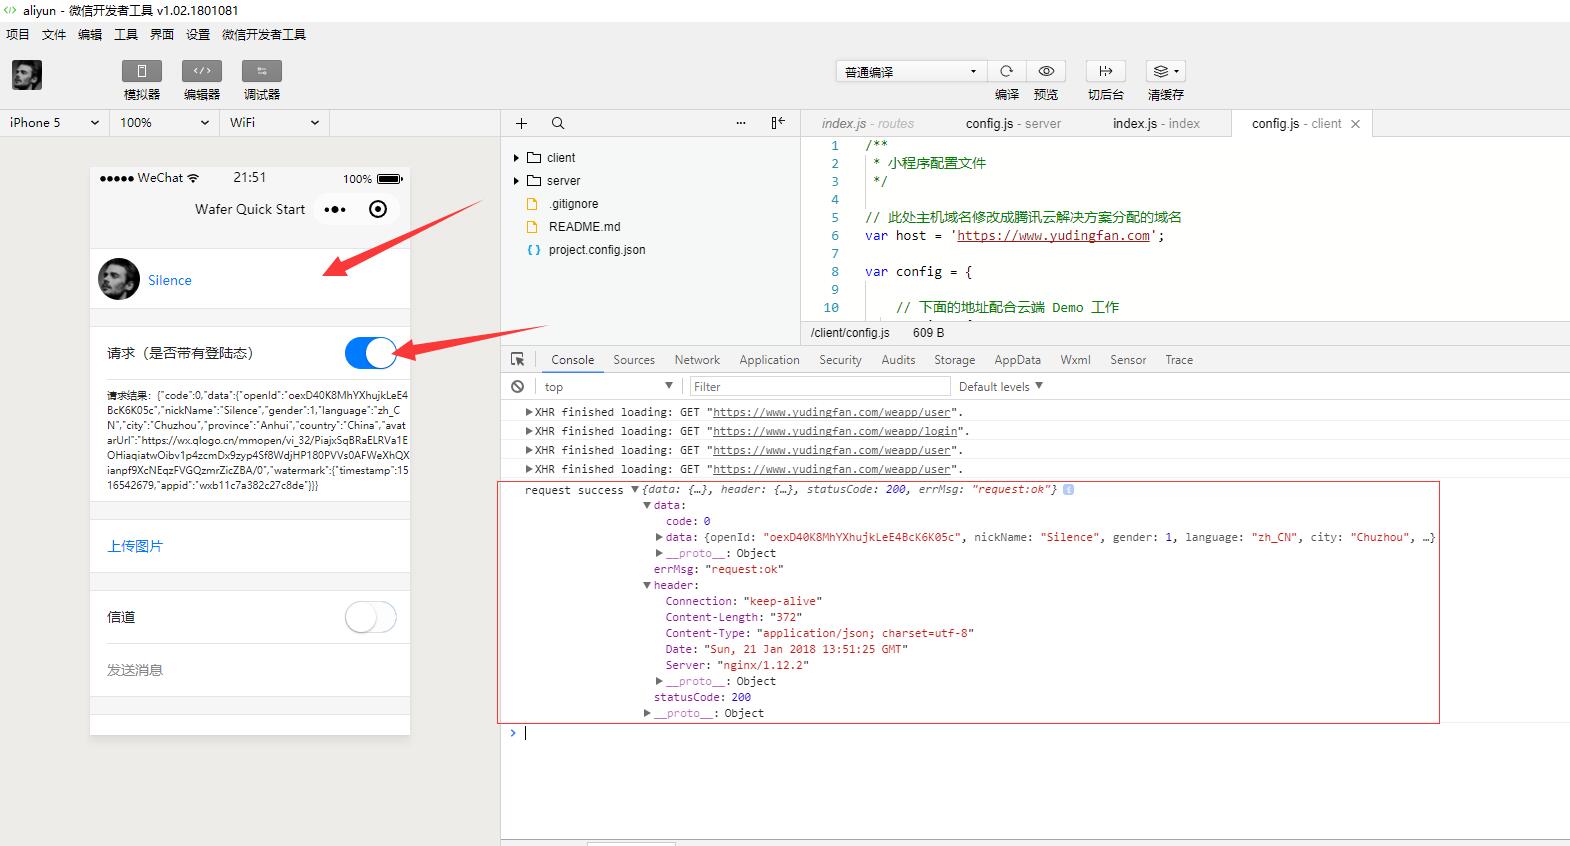The height and width of the screenshot is (846, 1570).
Task: Open the clear cache layers icon
Action: click(1166, 71)
